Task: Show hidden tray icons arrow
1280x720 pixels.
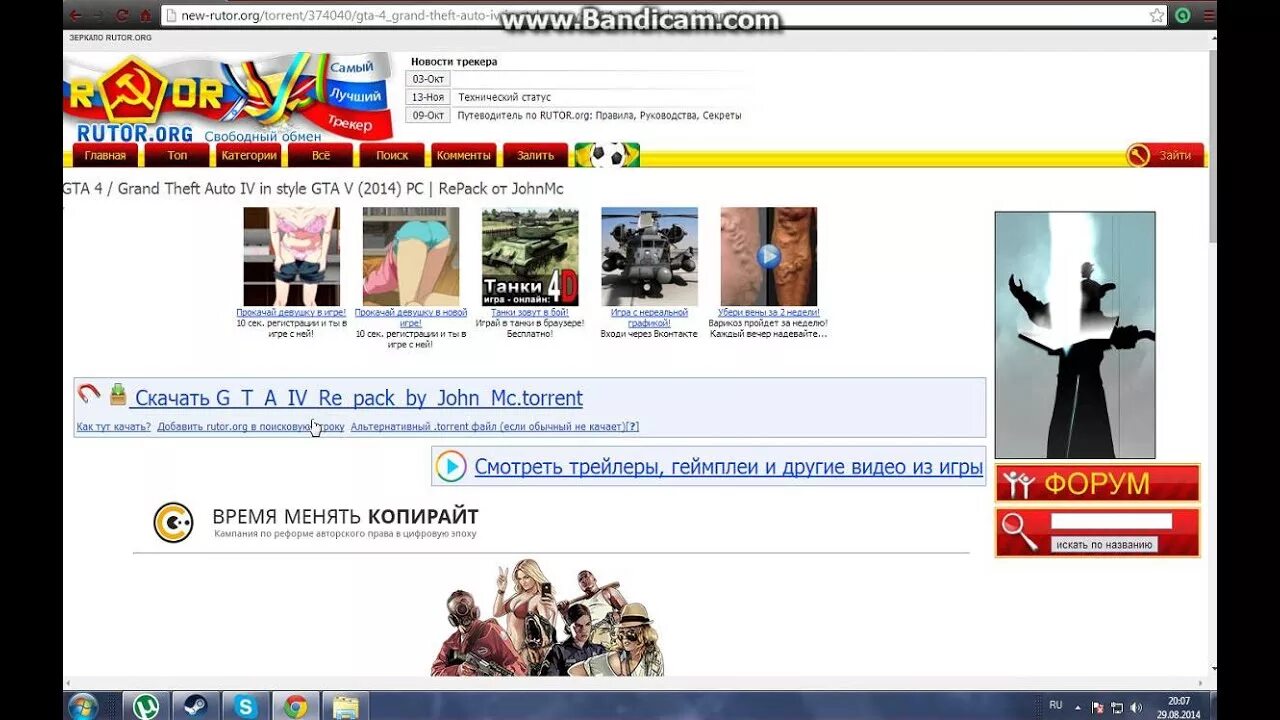Action: click(1080, 706)
